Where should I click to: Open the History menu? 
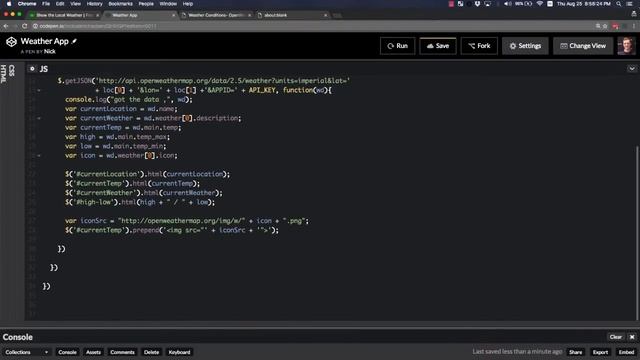click(x=94, y=4)
